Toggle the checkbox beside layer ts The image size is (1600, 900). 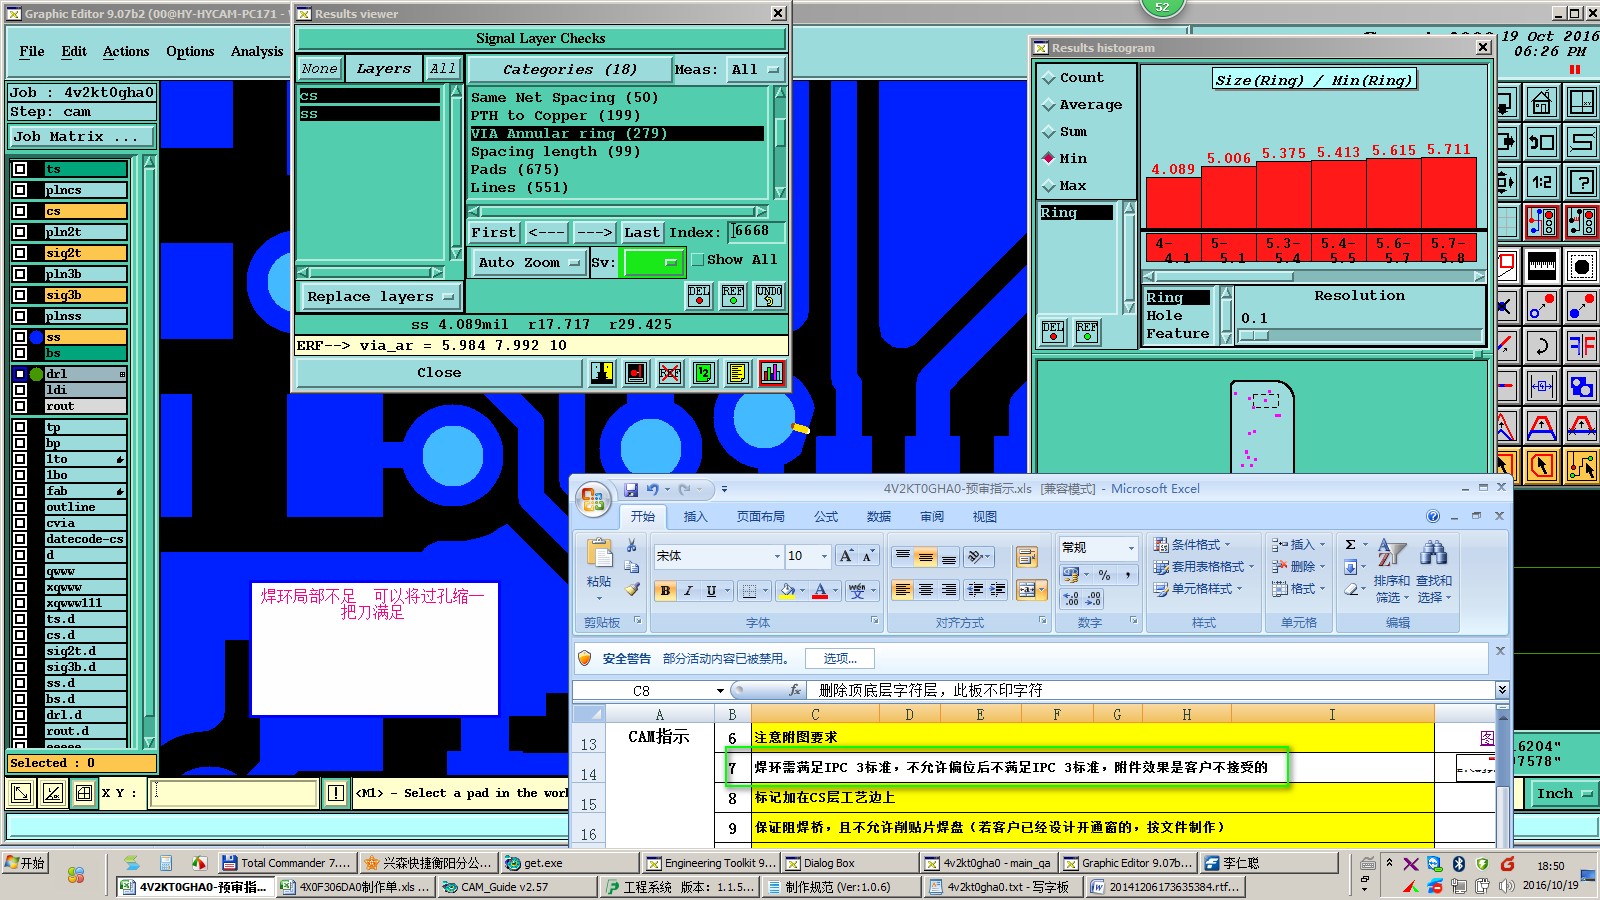click(x=20, y=169)
